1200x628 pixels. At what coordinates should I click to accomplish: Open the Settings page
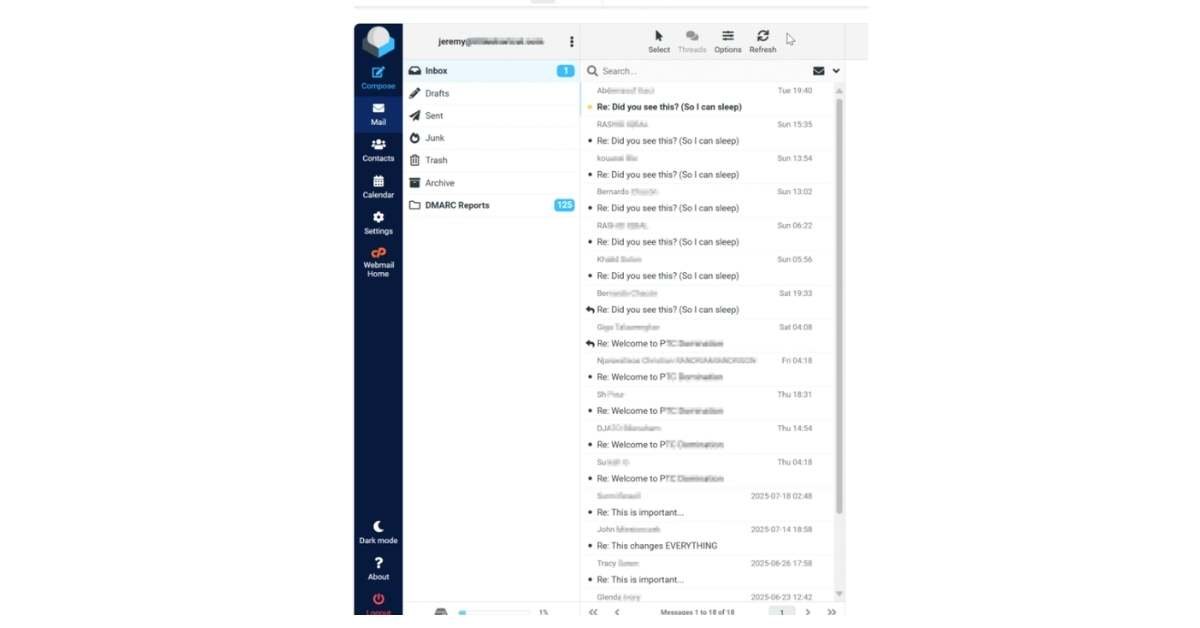[x=378, y=223]
